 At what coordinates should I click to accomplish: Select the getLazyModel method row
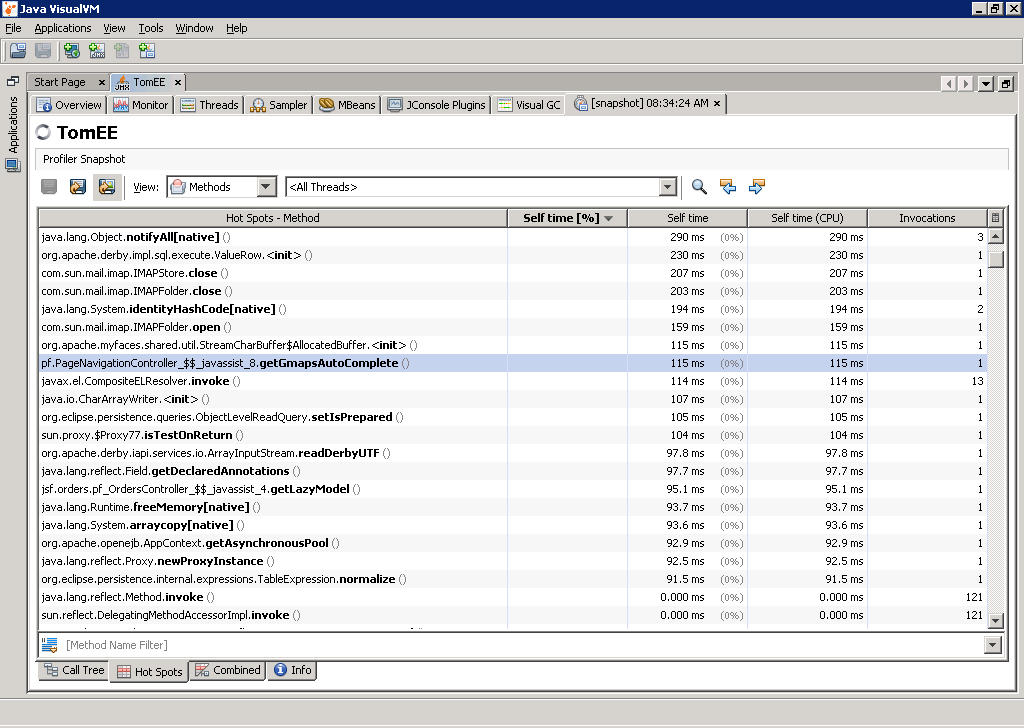point(513,489)
